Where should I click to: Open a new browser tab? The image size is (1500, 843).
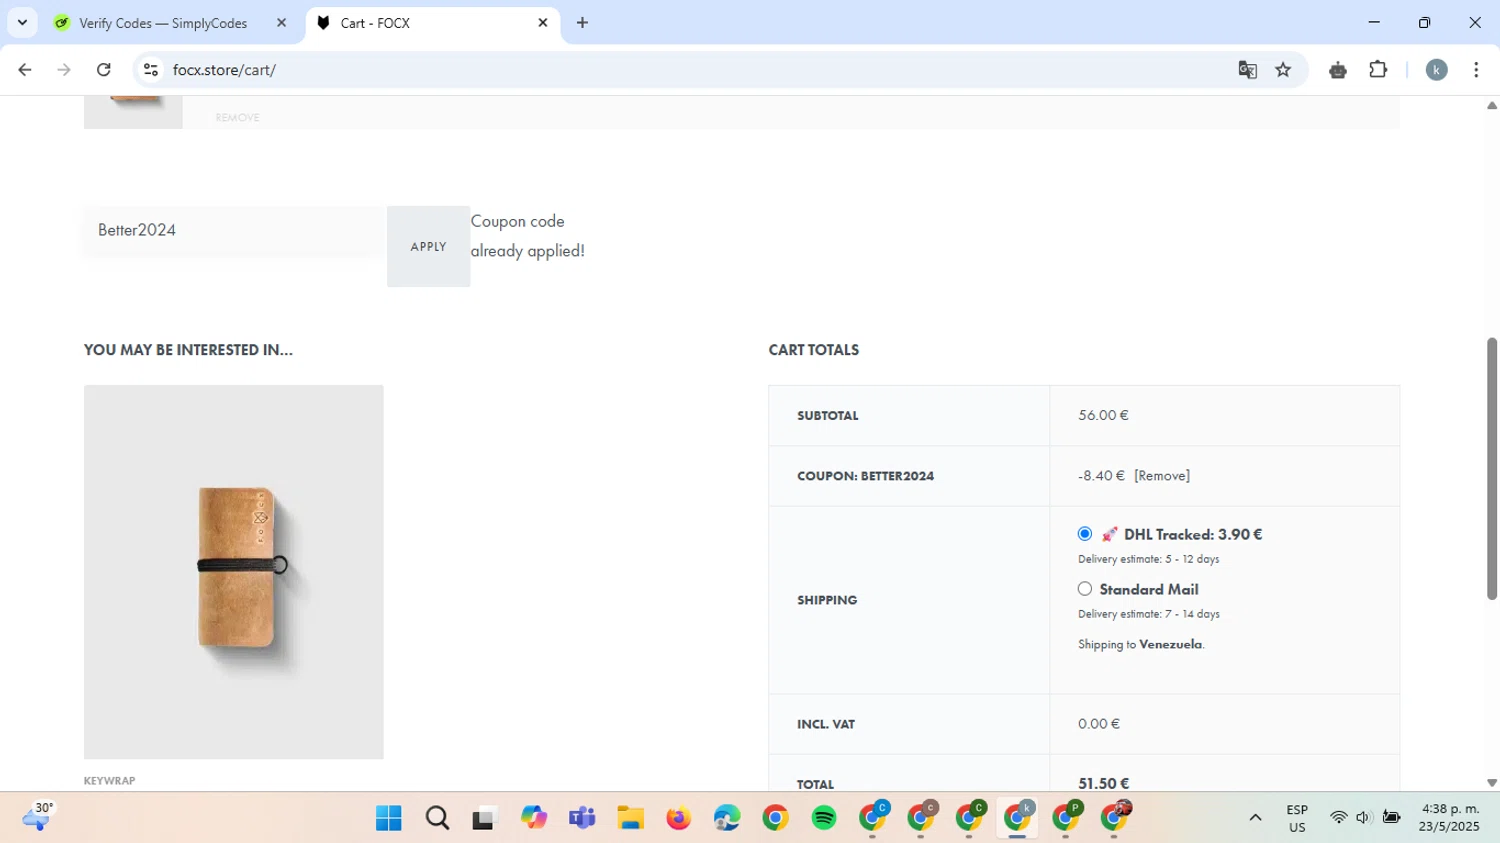(x=582, y=23)
